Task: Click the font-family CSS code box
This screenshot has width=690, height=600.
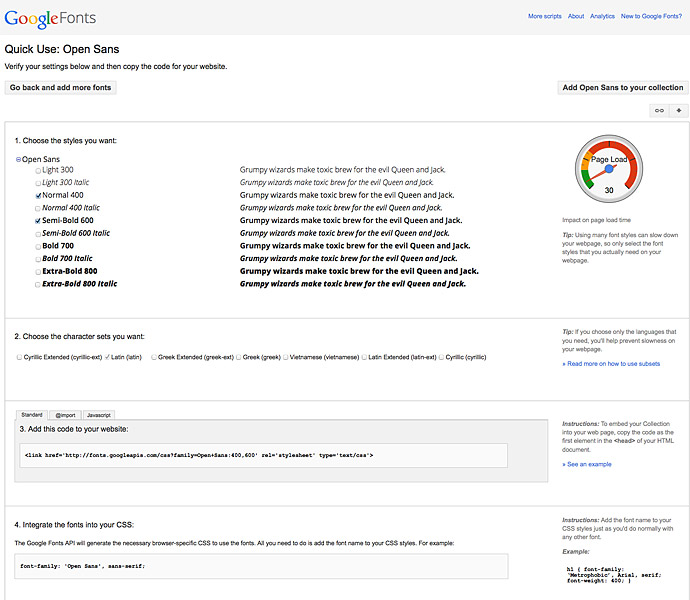Action: click(261, 566)
